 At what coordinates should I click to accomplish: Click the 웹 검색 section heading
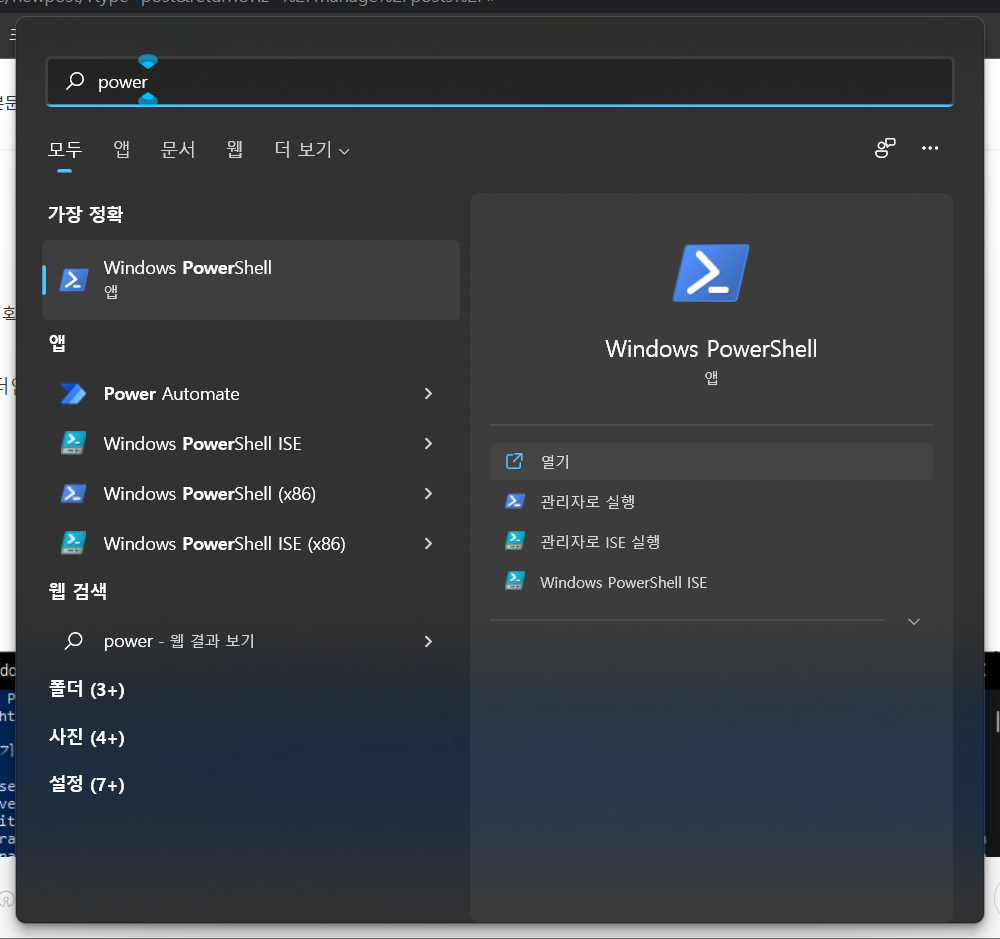(x=78, y=591)
